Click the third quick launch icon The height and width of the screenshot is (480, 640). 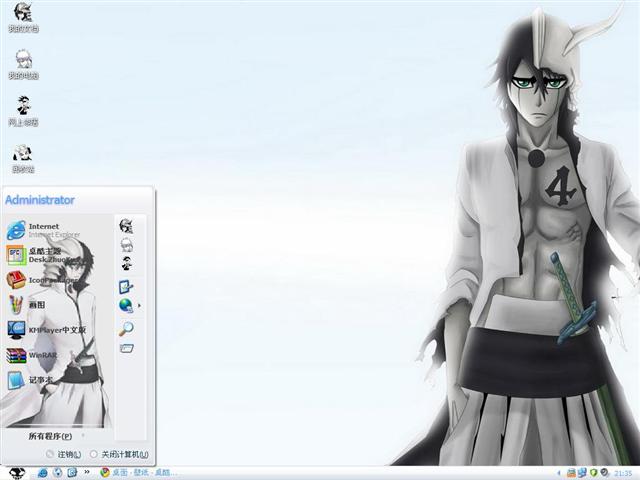point(72,473)
